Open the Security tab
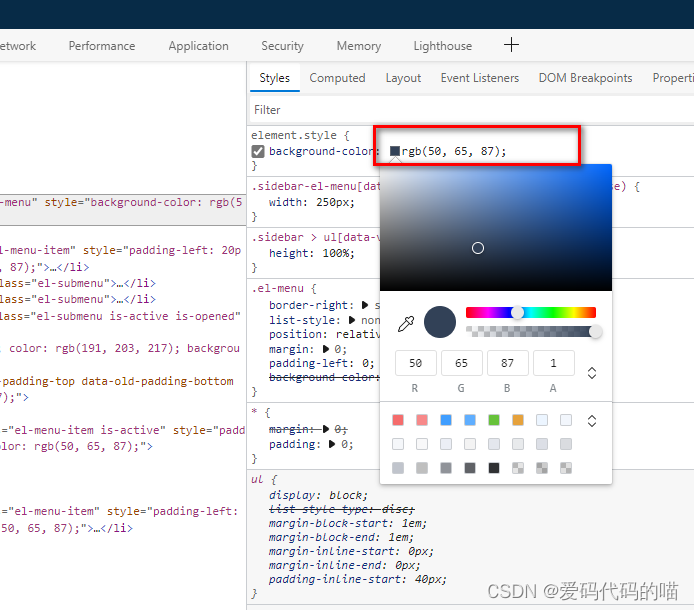The height and width of the screenshot is (610, 694). (x=282, y=46)
